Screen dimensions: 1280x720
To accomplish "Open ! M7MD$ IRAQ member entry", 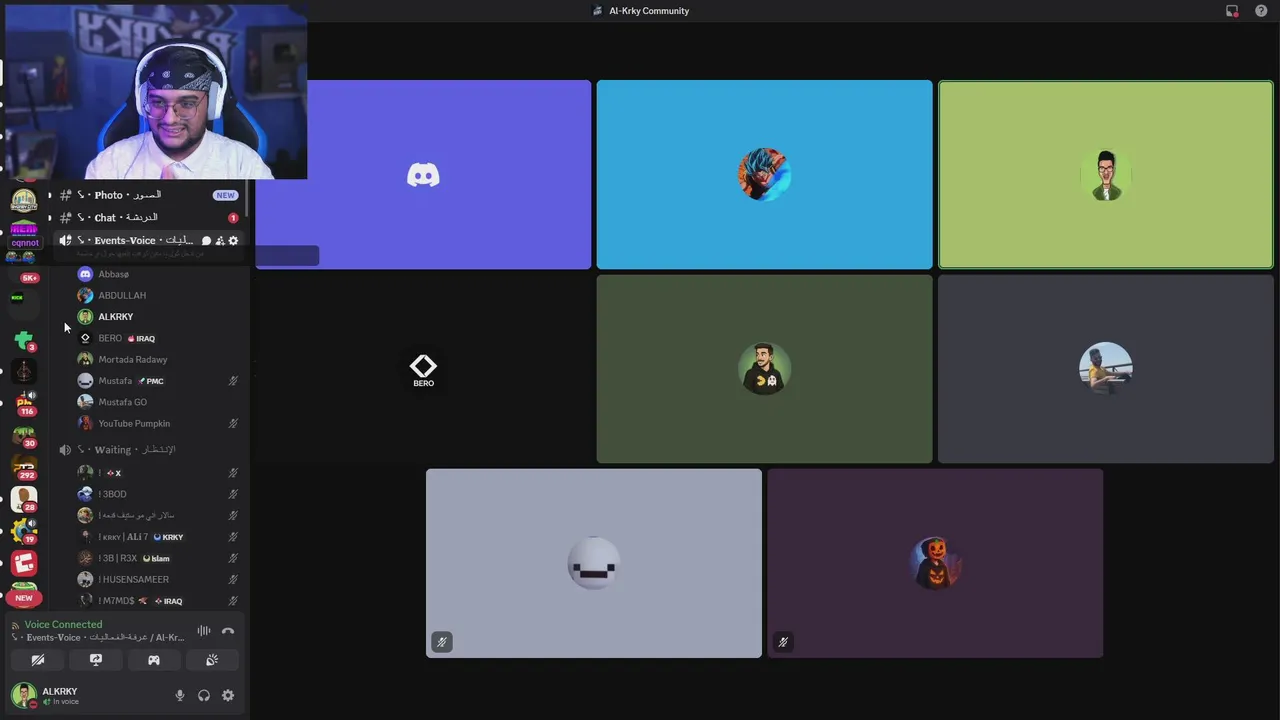I will [x=158, y=601].
